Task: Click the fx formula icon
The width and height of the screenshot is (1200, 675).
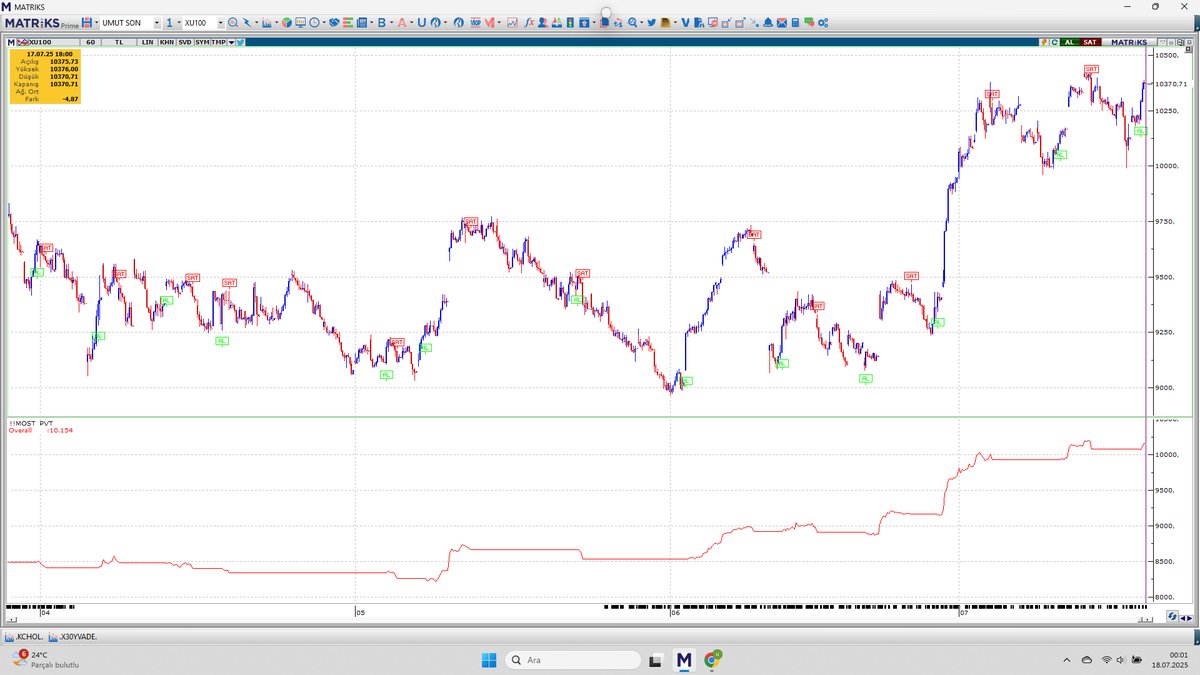Action: point(530,22)
